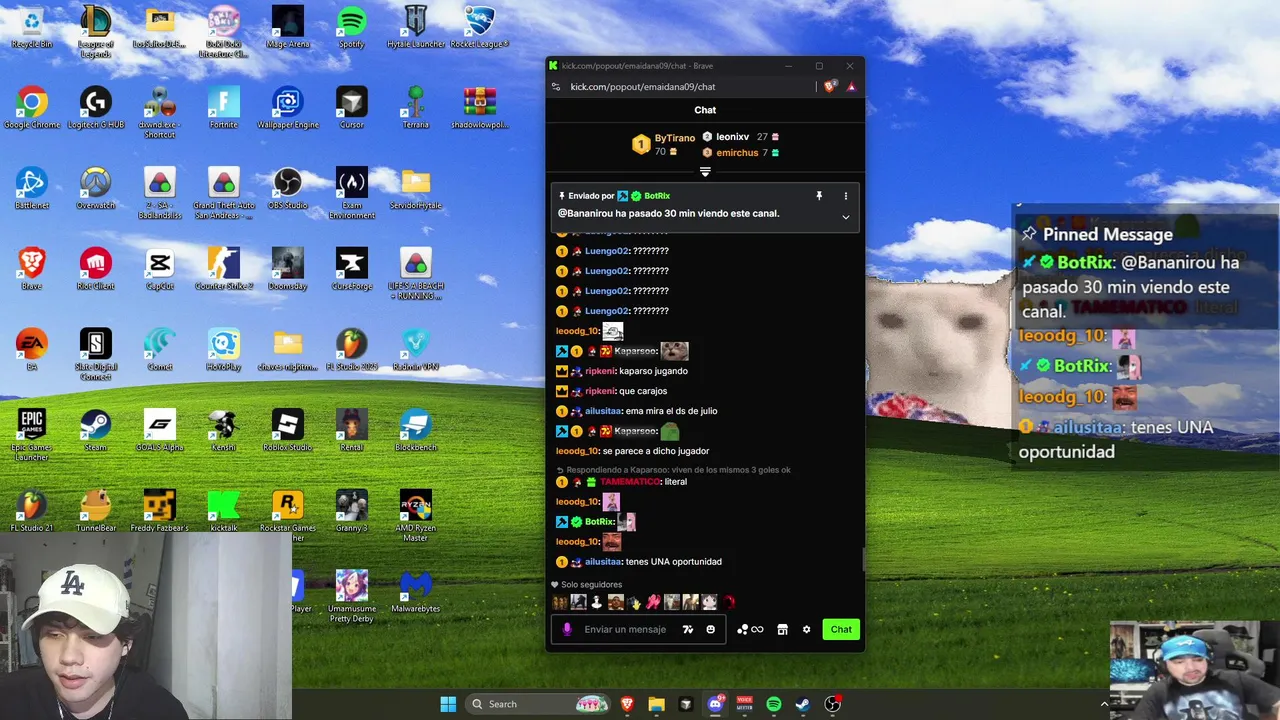Click the red swirl emote in quick row
Image resolution: width=1280 pixels, height=720 pixels.
tap(728, 602)
